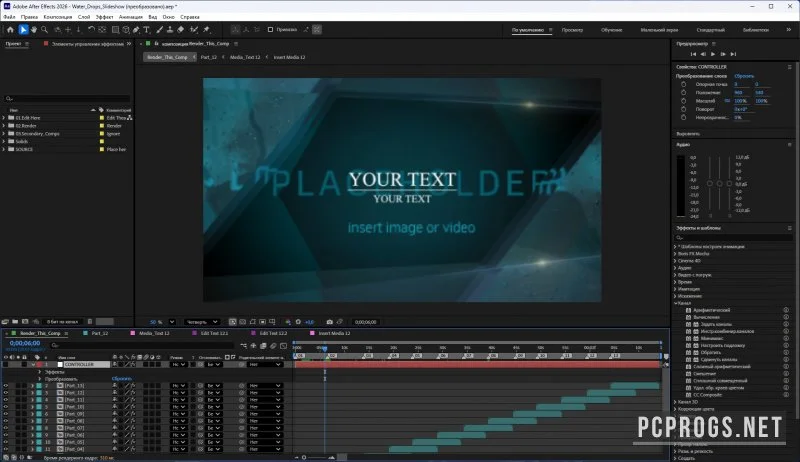Screen dimensions: 800x462
Task: Open the Эффект menu
Action: point(105,17)
